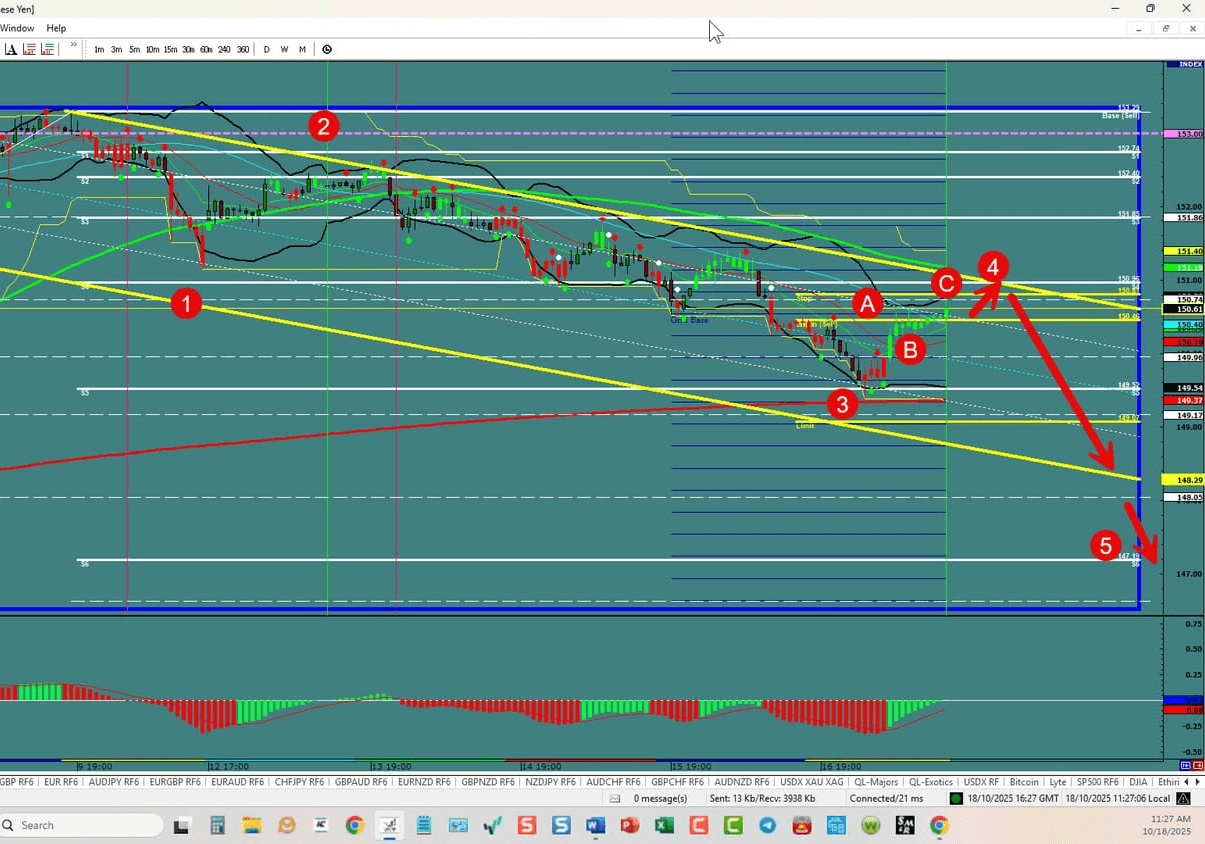
Task: Click the second candlestick chart style icon
Action: (47, 49)
